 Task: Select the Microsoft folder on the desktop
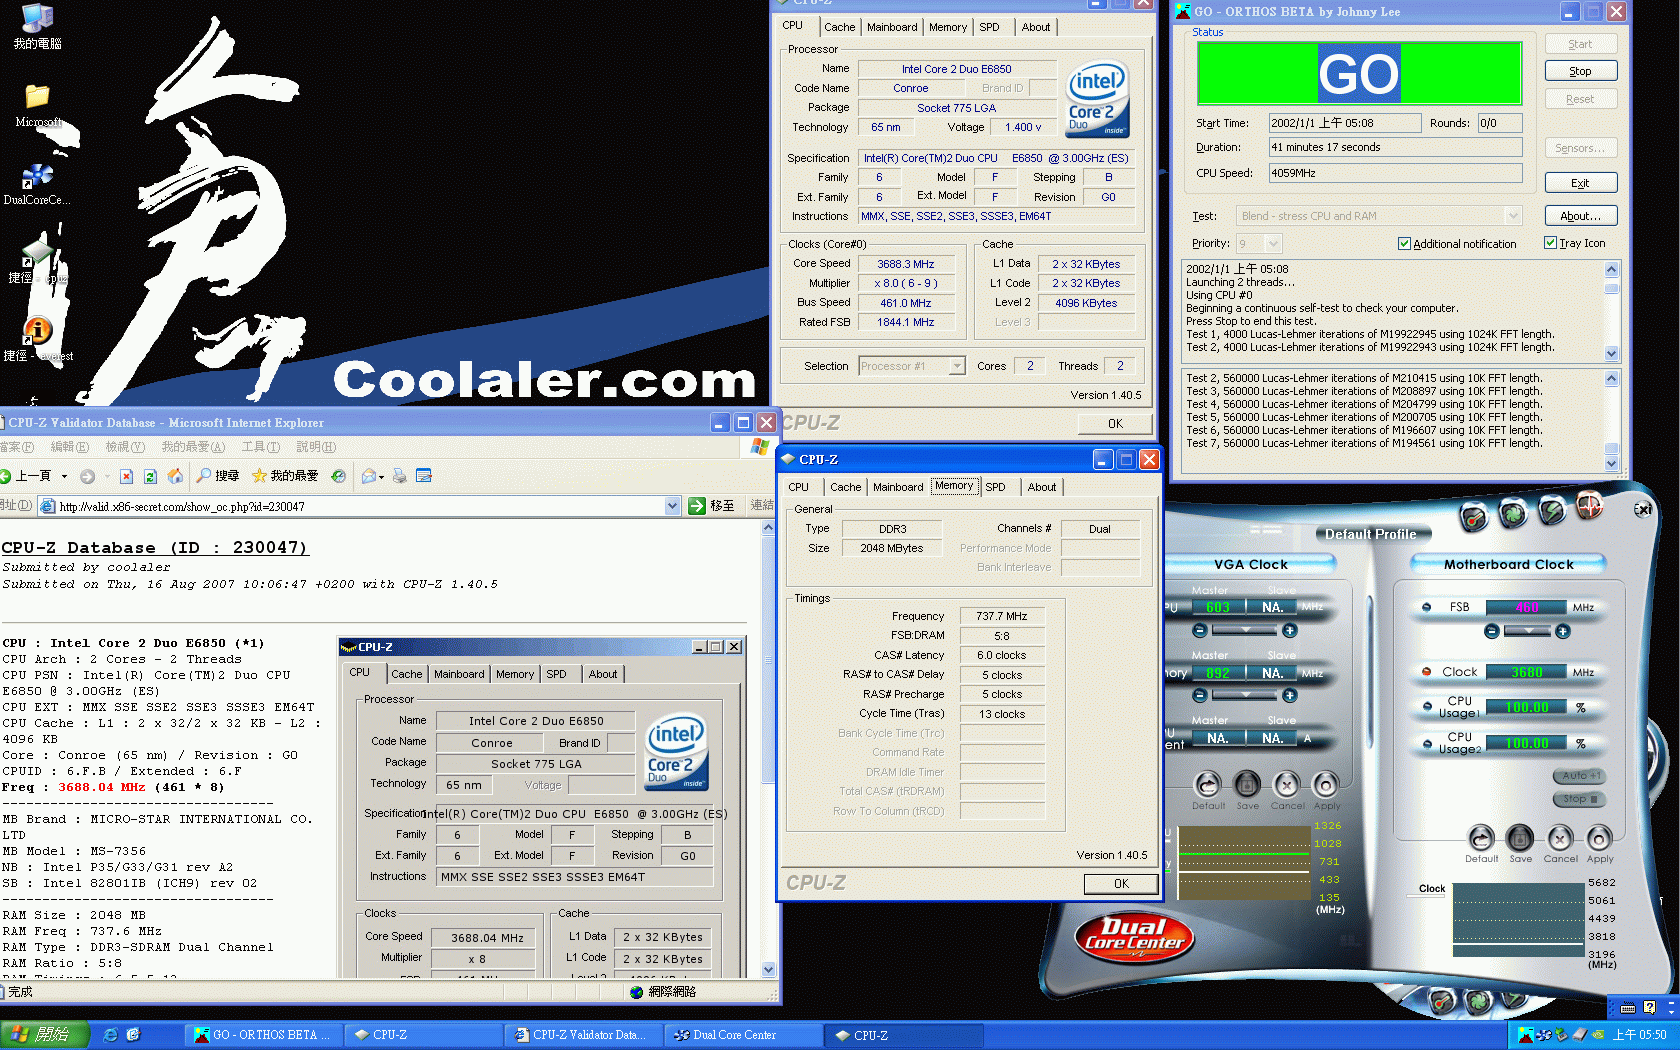[x=37, y=106]
